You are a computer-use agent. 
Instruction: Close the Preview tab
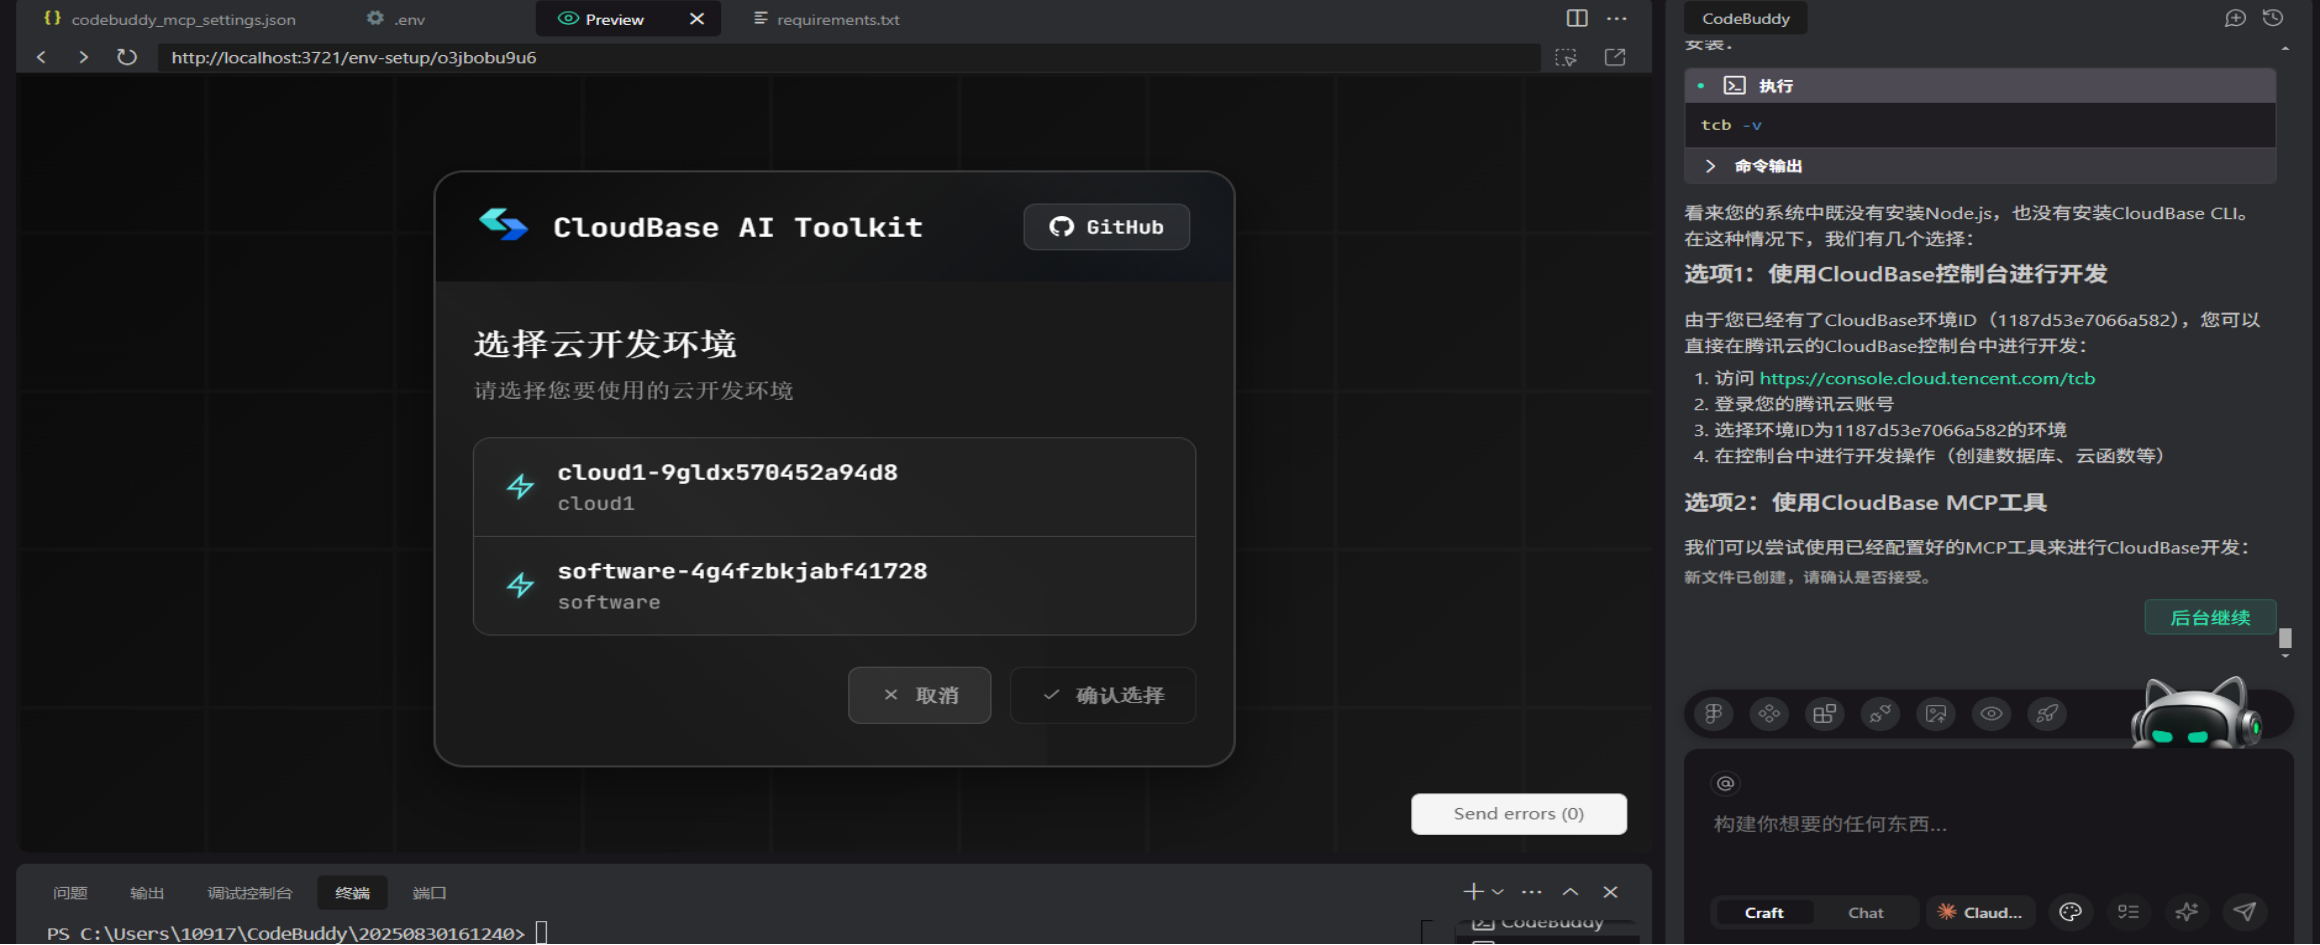pyautogui.click(x=697, y=19)
